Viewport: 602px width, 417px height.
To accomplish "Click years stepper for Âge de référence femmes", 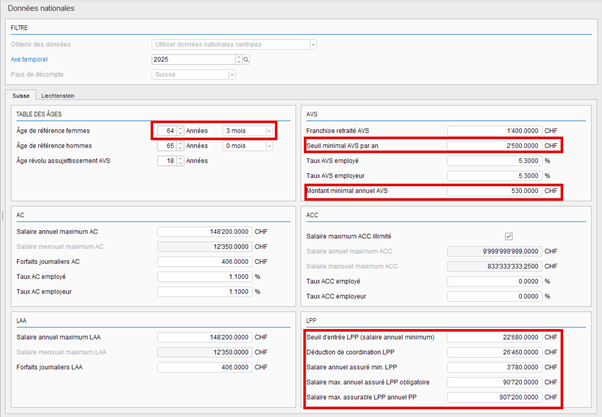I will tap(180, 131).
